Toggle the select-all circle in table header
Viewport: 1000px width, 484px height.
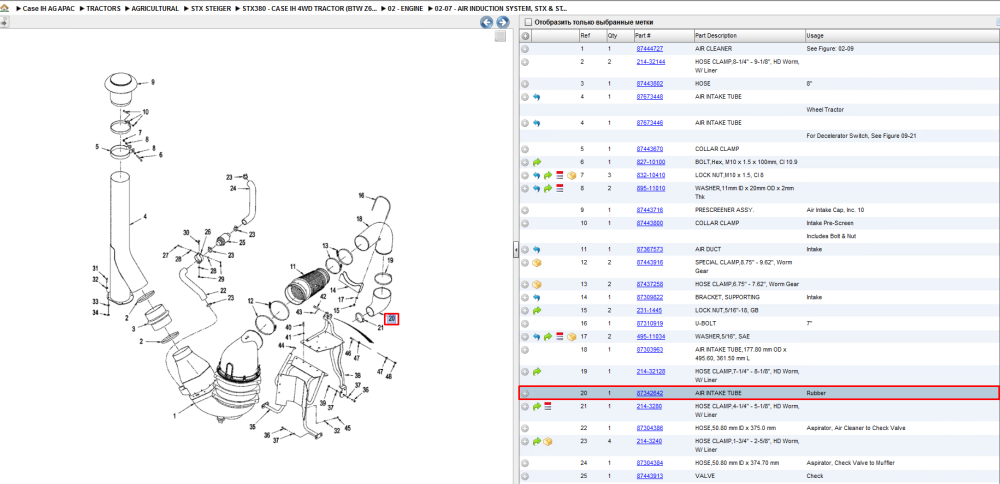coord(526,36)
